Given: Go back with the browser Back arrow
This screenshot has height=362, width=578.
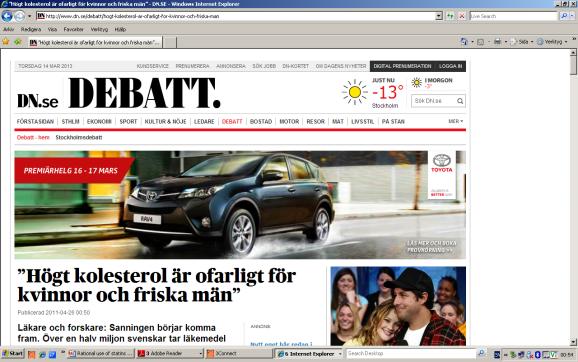Looking at the screenshot, I should [7, 16].
